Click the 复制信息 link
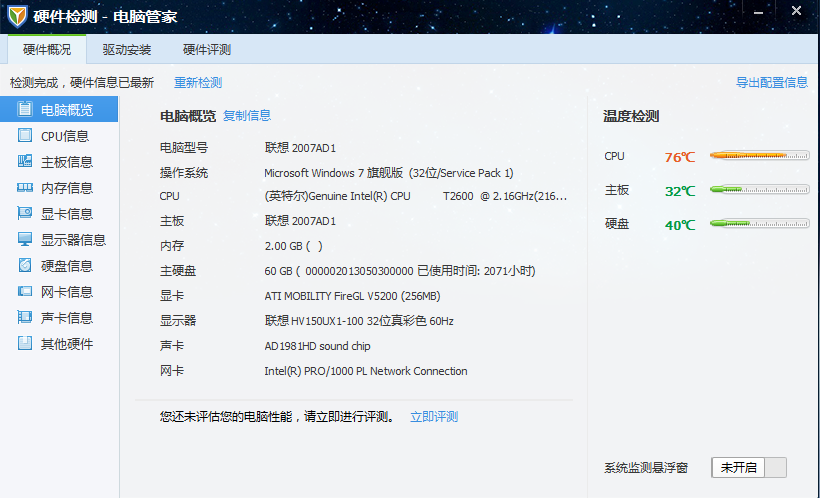The height and width of the screenshot is (498, 820). [247, 116]
